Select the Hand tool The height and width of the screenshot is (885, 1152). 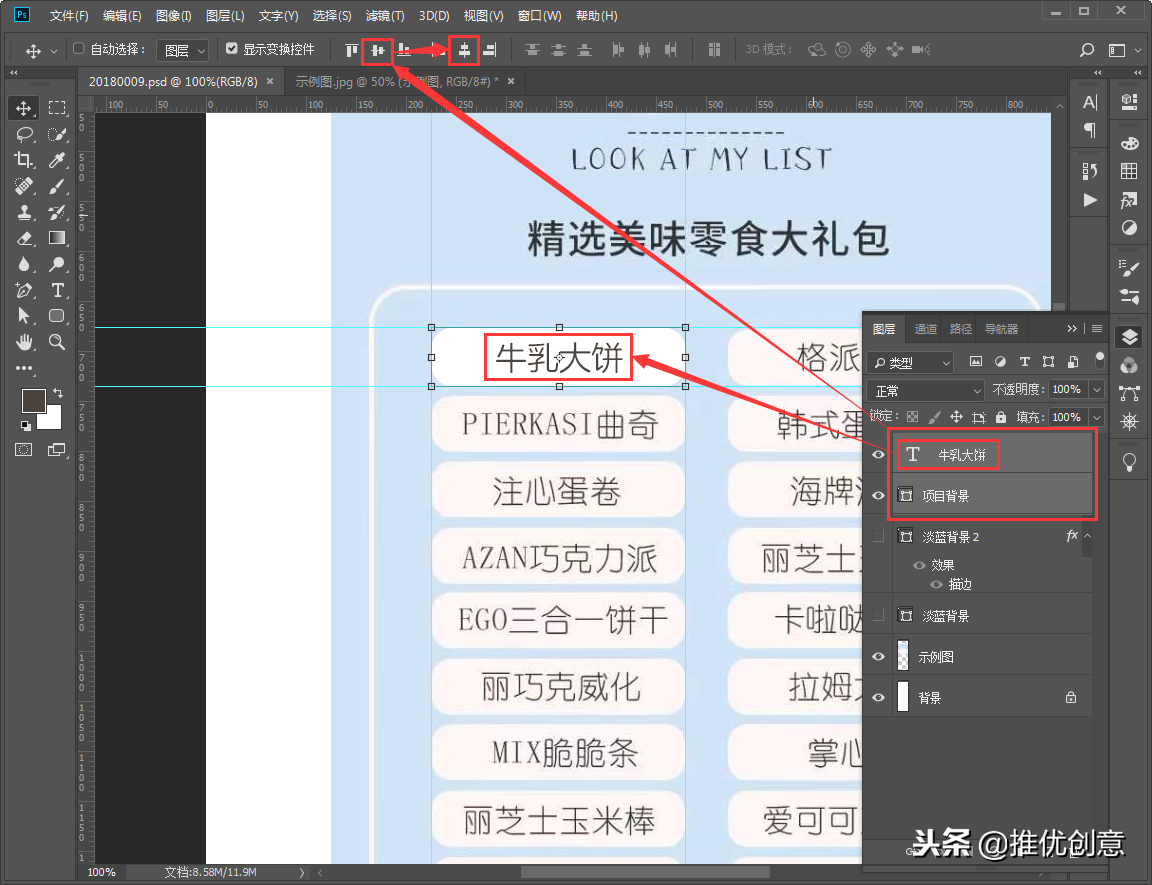[x=24, y=342]
